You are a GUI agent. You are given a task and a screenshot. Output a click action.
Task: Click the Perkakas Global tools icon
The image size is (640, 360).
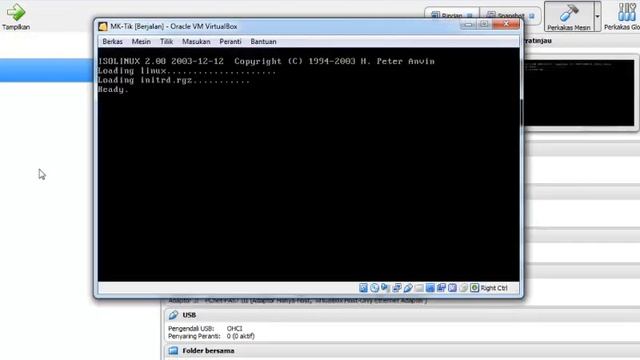(627, 12)
